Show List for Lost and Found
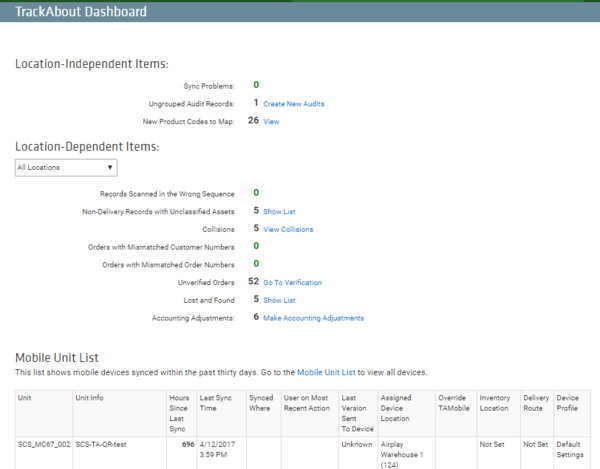This screenshot has width=600, height=469. point(279,300)
